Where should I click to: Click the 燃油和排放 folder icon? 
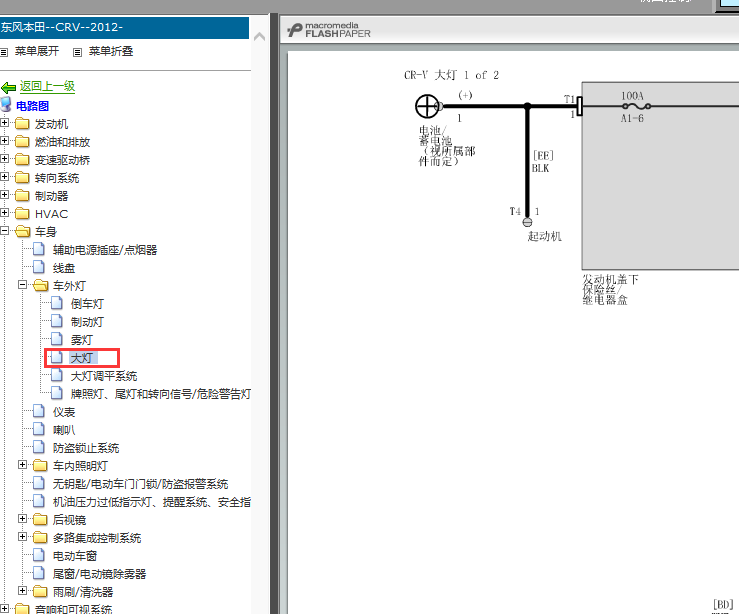click(x=22, y=141)
